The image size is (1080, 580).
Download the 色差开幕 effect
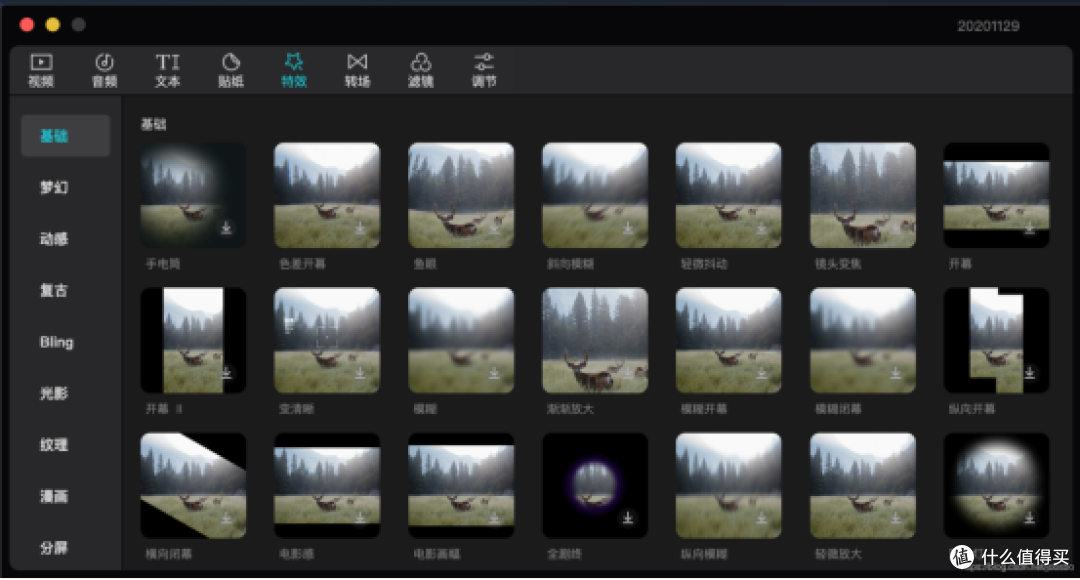[x=360, y=228]
